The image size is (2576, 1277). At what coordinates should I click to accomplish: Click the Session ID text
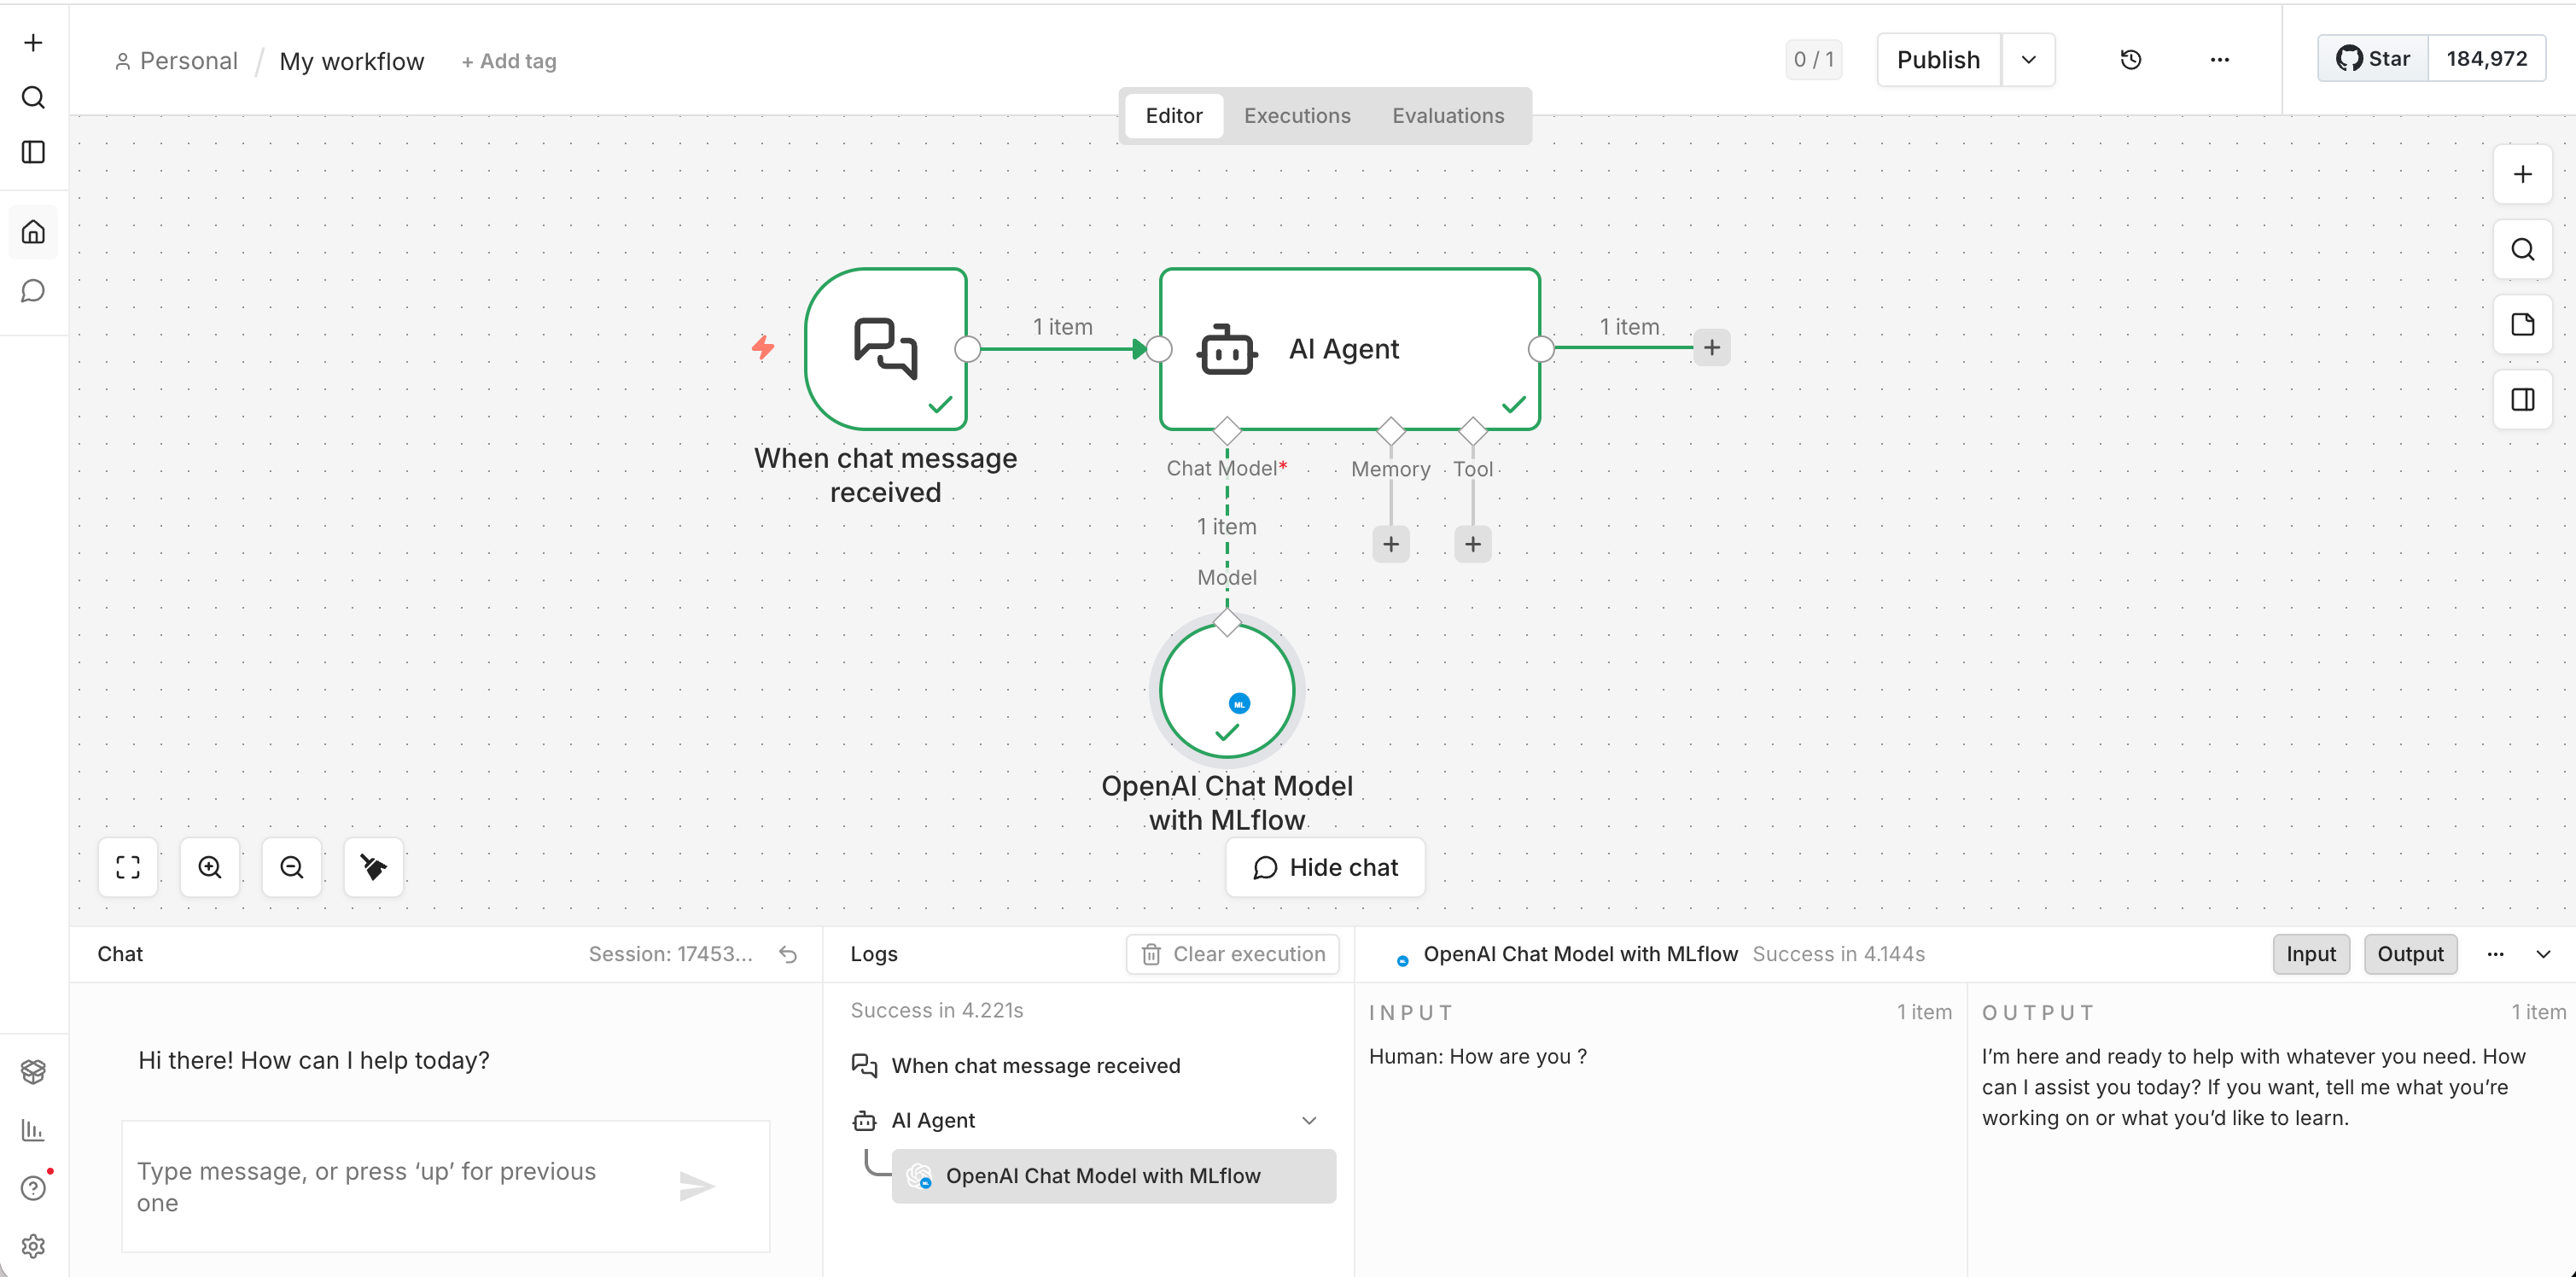pyautogui.click(x=669, y=955)
